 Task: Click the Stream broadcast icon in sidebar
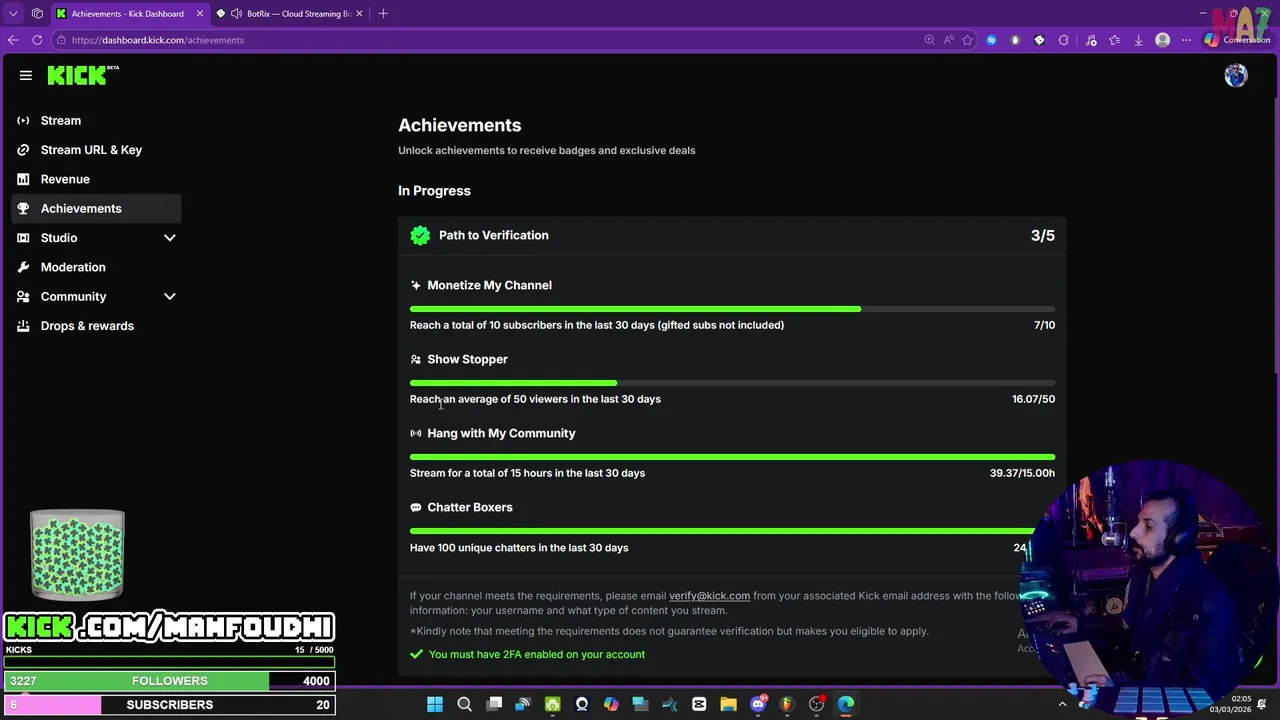click(x=23, y=121)
